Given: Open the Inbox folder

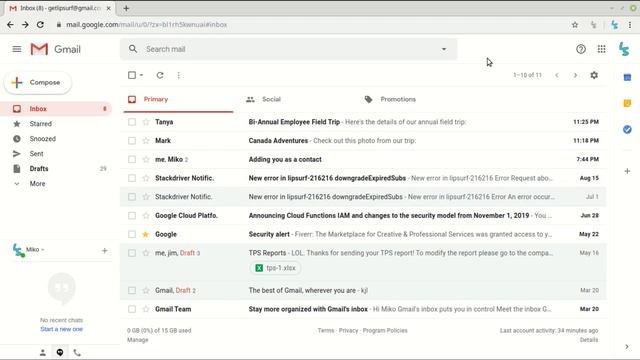Looking at the screenshot, I should 56,109.
